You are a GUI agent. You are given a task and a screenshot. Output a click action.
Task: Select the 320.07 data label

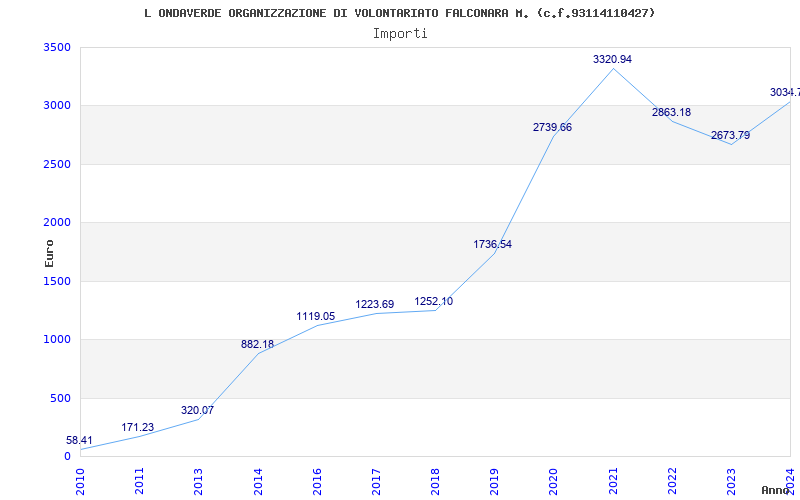coord(197,410)
